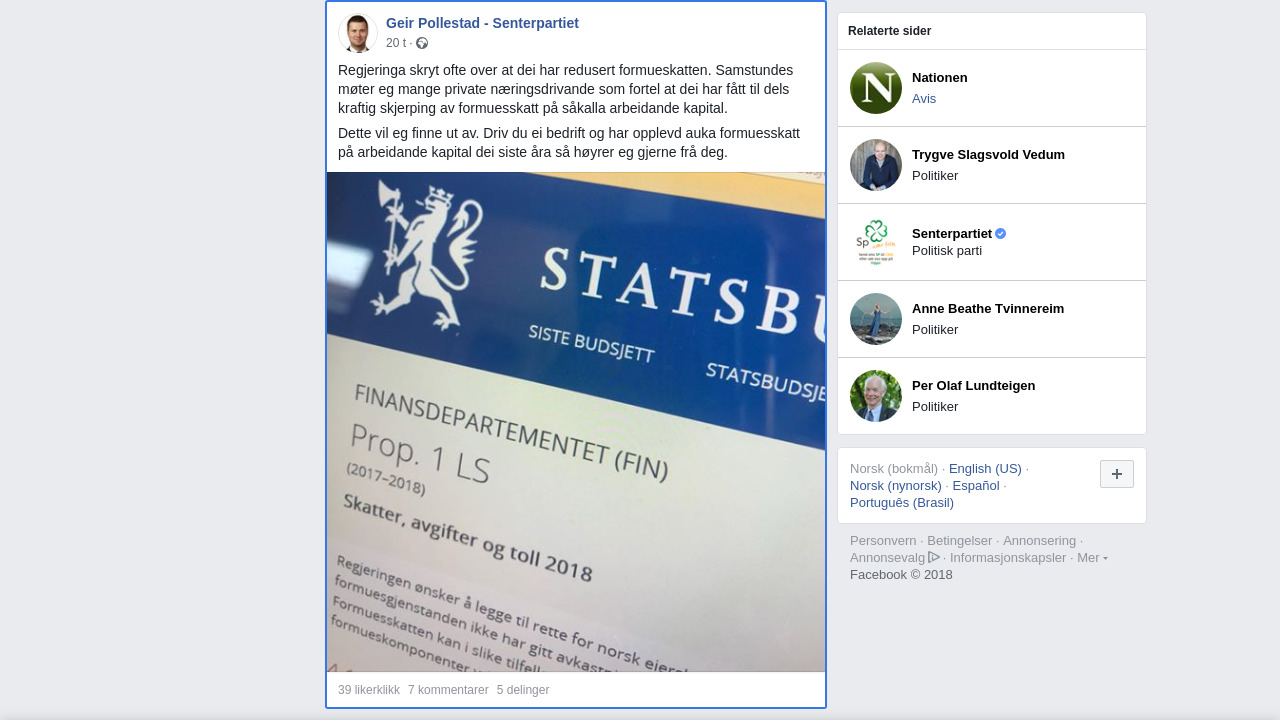
Task: Open Geir Pollestad's profile picture
Action: point(357,33)
